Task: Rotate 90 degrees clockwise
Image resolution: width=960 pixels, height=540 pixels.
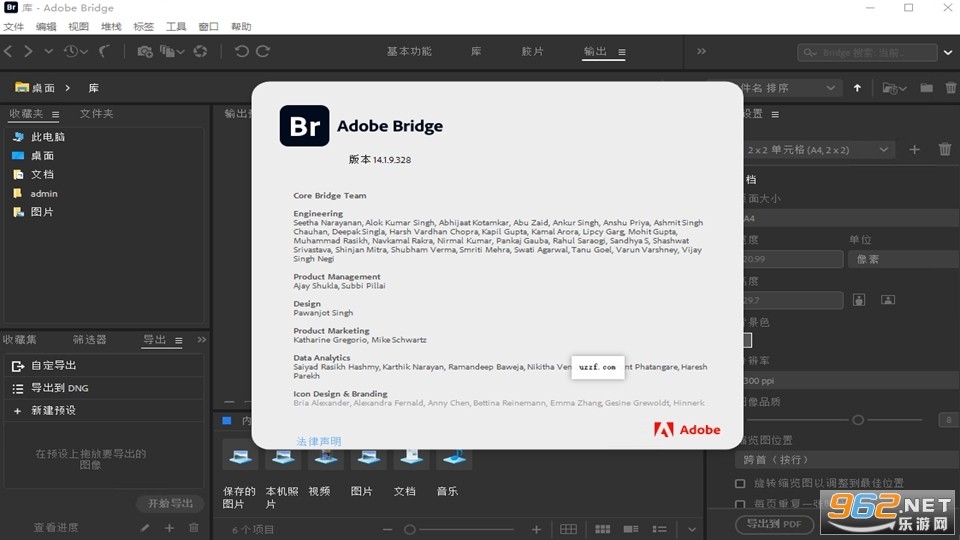Action: [263, 51]
